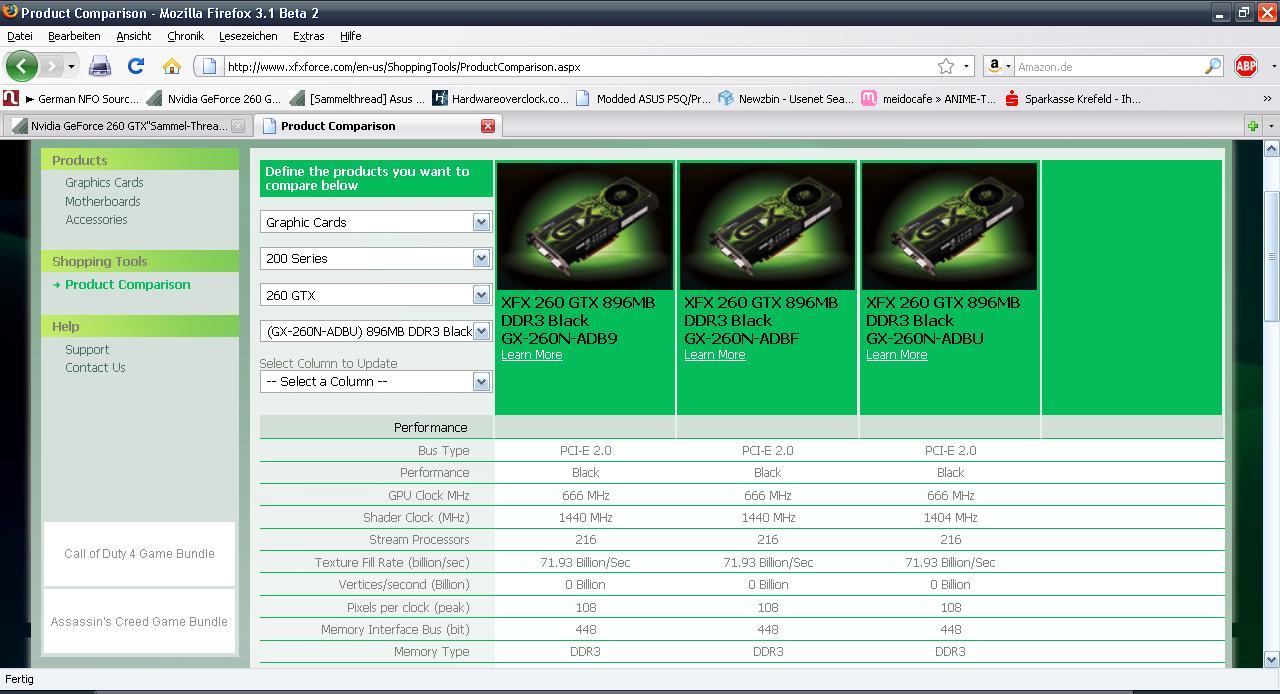Click the Firefox icon in the title bar
The image size is (1280, 694).
(10, 12)
